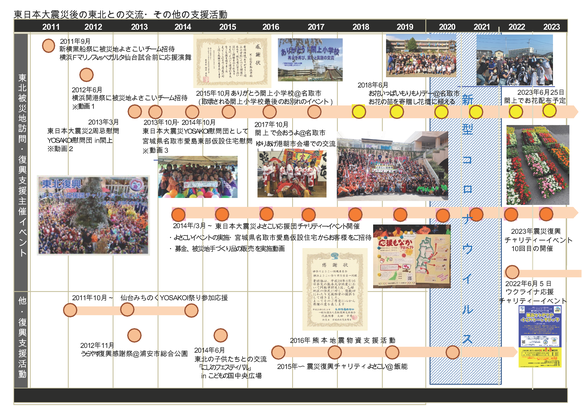Viewport: 582px width, 412px height.
Task: Select the 2016年 熊本地震物資支援活動 text
Action: [x=343, y=340]
